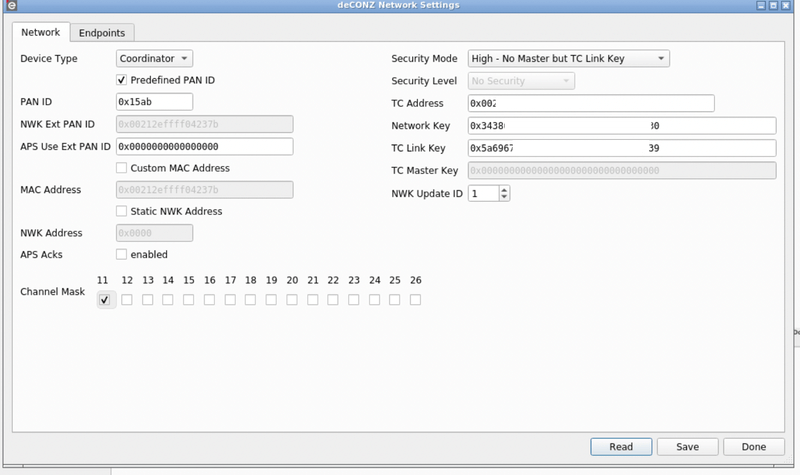Click the Read button

tap(621, 447)
